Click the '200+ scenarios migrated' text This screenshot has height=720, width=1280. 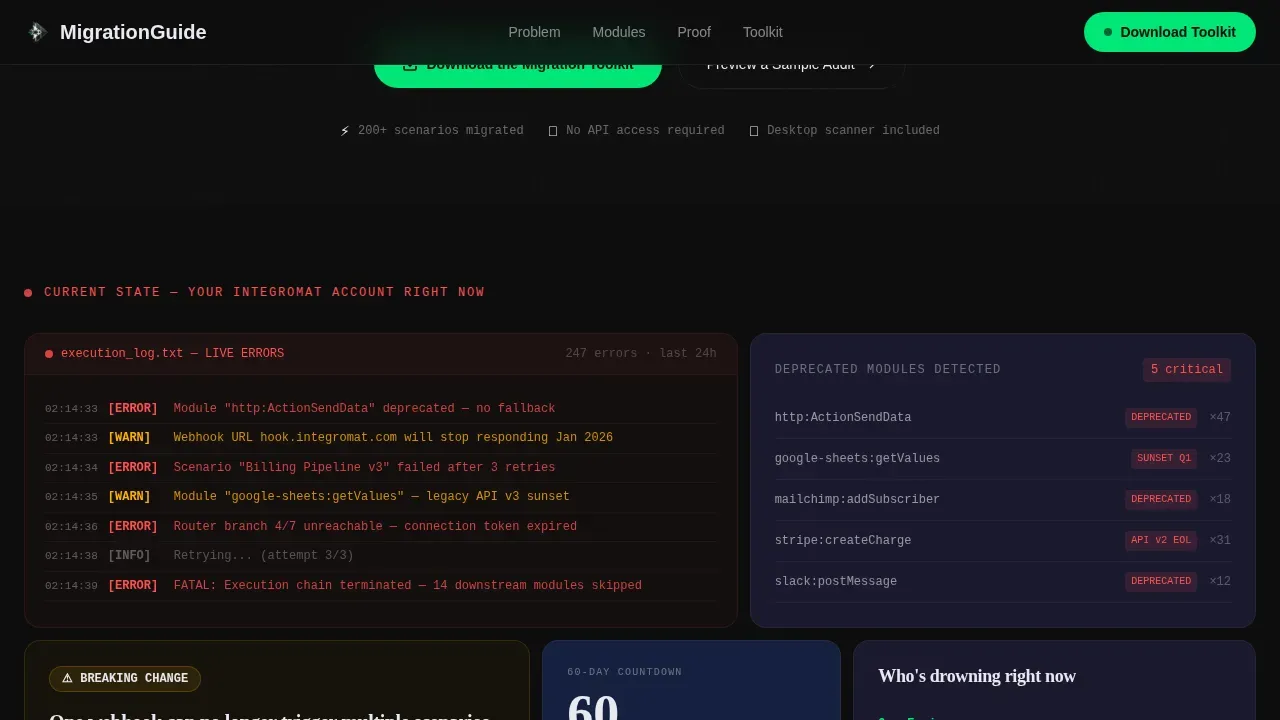tap(441, 131)
